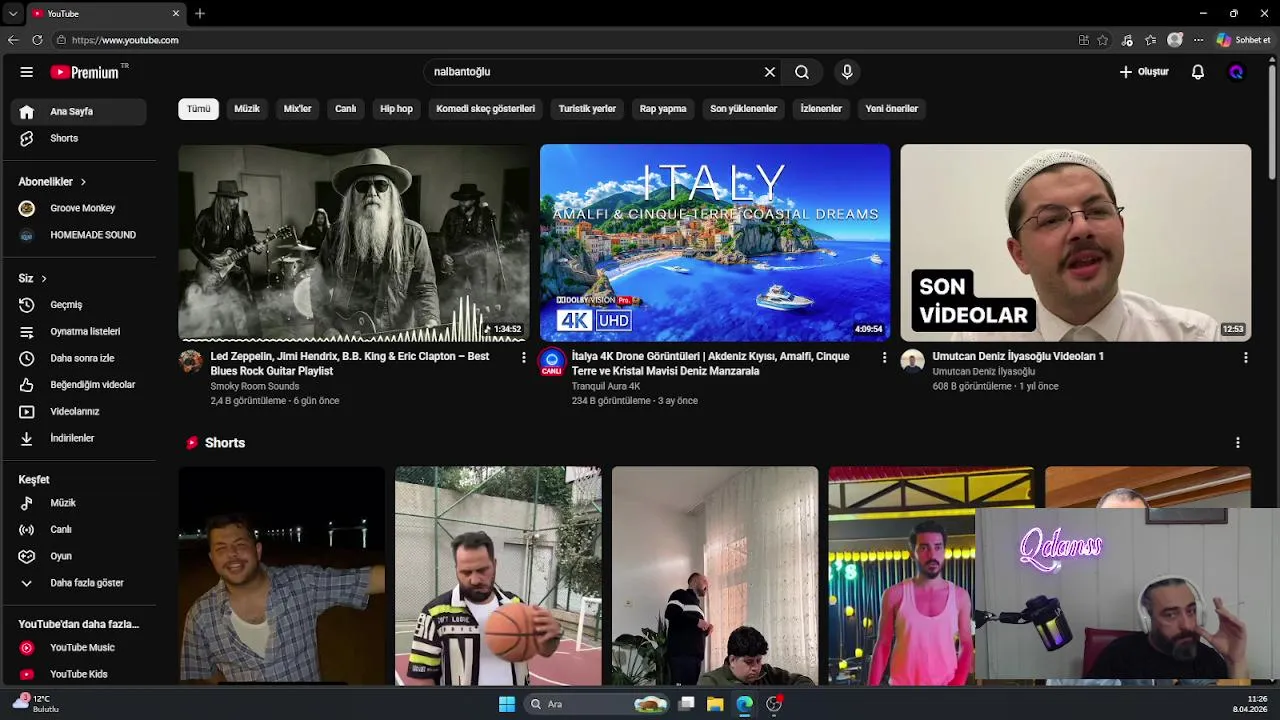This screenshot has height=720, width=1280.
Task: Open the Windows Start menu
Action: pos(507,704)
